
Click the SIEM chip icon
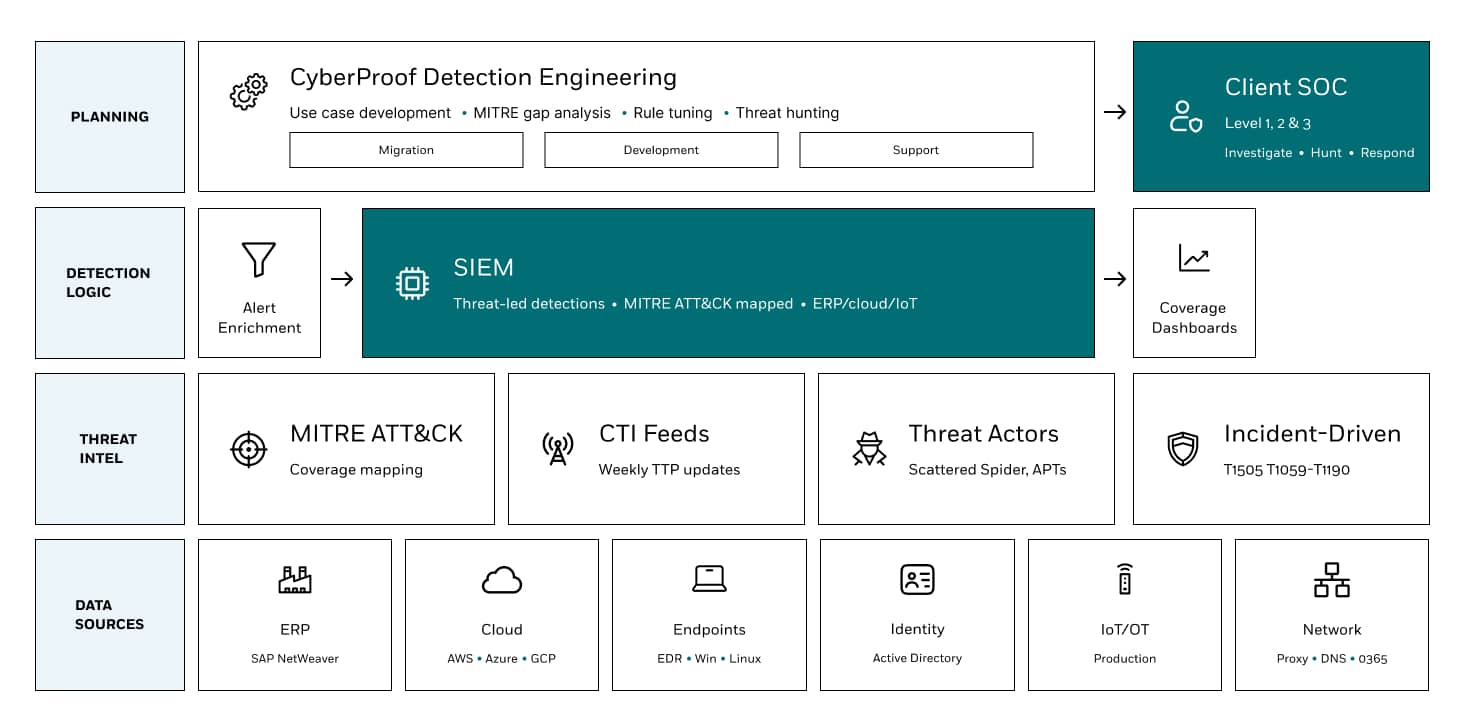pyautogui.click(x=411, y=283)
